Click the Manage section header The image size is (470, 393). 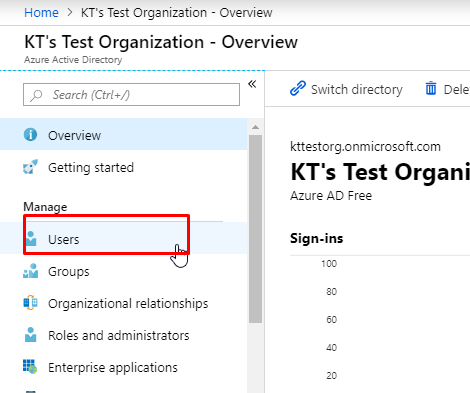pyautogui.click(x=45, y=207)
